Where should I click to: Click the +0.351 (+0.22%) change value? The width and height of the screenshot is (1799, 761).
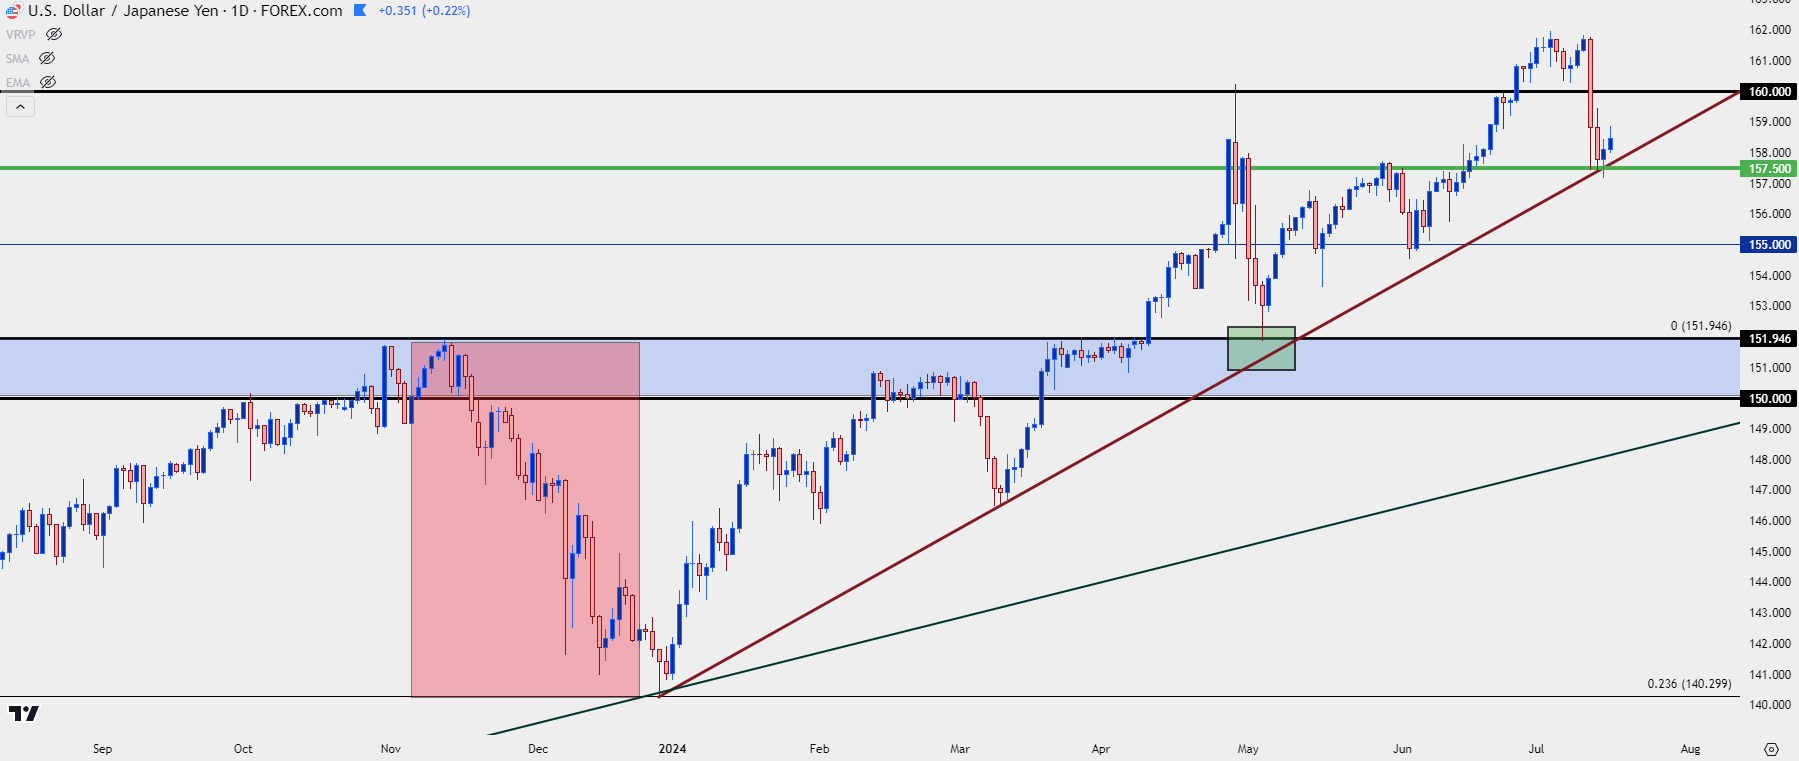coord(424,10)
